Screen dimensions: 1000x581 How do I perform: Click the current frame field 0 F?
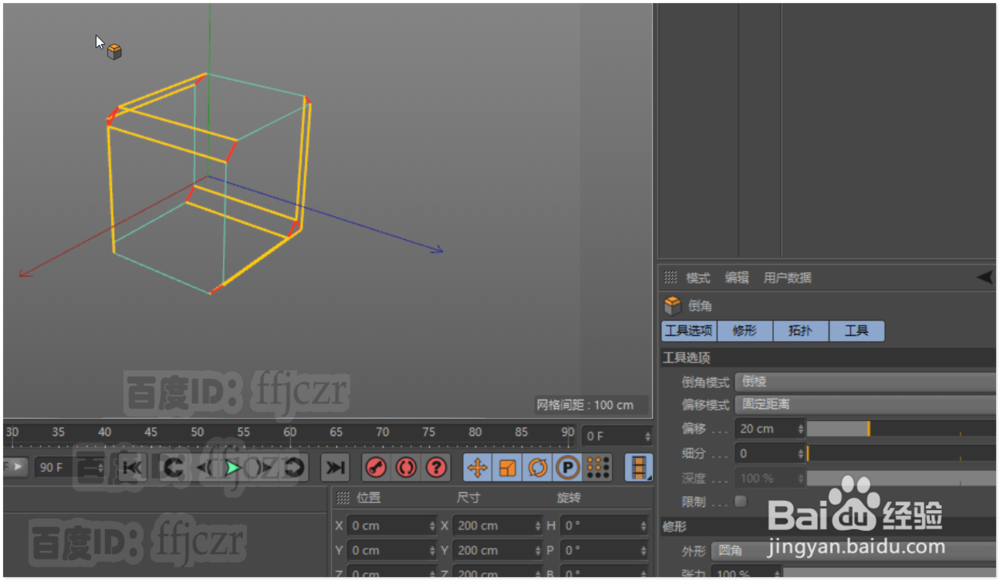[612, 436]
